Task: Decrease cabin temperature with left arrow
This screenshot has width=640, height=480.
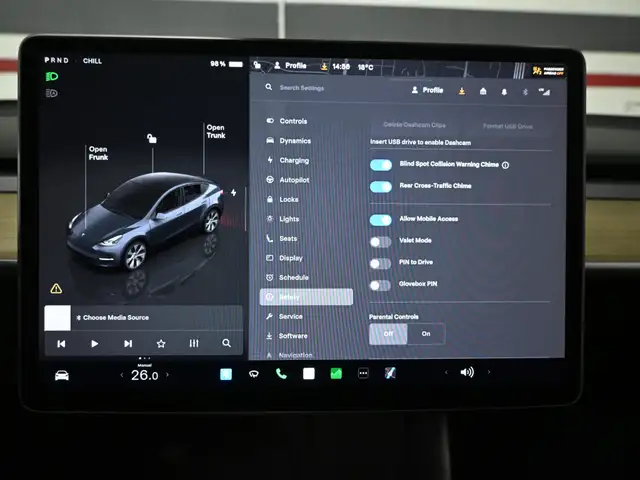Action: [x=122, y=375]
